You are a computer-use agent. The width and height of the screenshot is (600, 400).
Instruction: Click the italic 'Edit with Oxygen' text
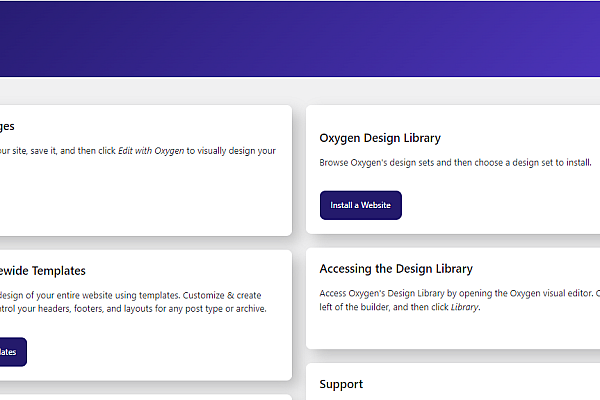(x=151, y=151)
